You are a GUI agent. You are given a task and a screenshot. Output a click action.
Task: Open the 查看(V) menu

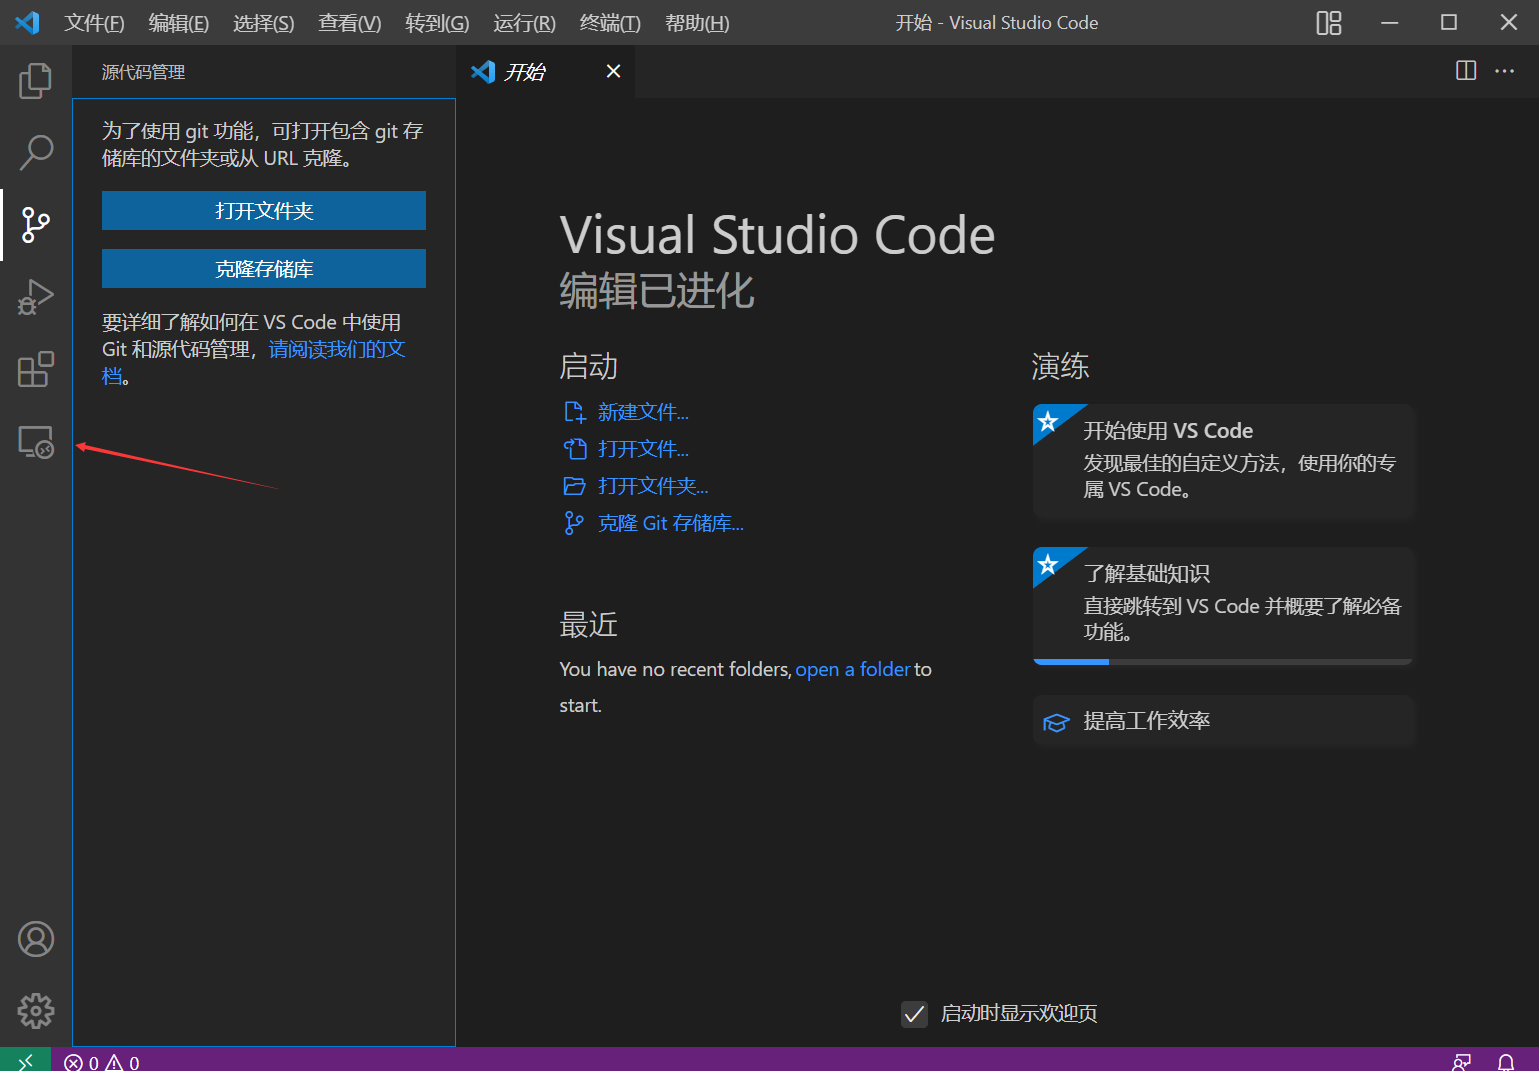tap(349, 23)
